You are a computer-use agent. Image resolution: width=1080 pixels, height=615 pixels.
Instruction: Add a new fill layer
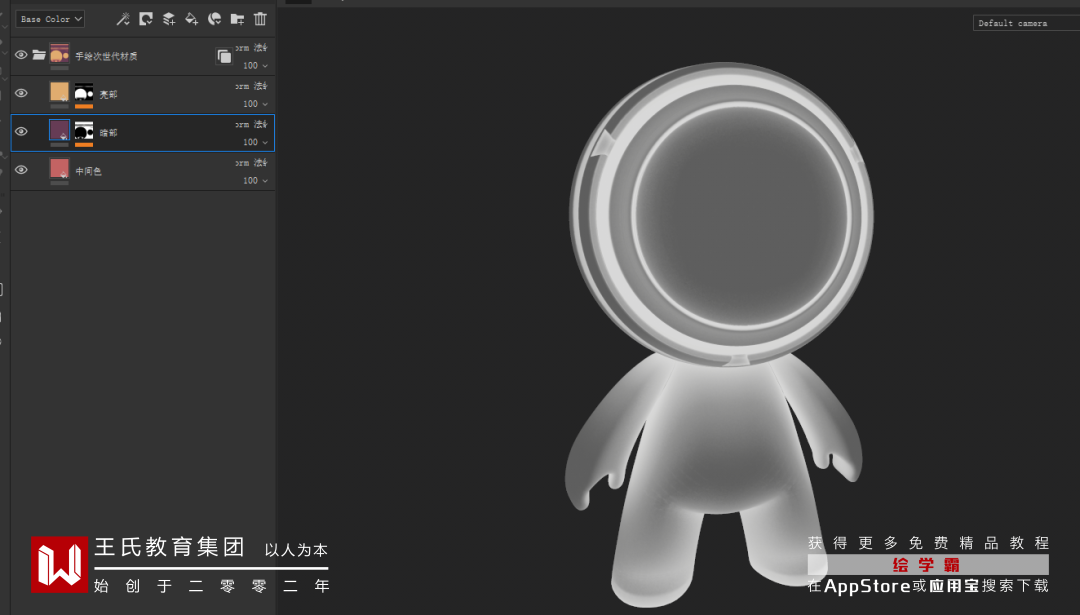[x=191, y=19]
